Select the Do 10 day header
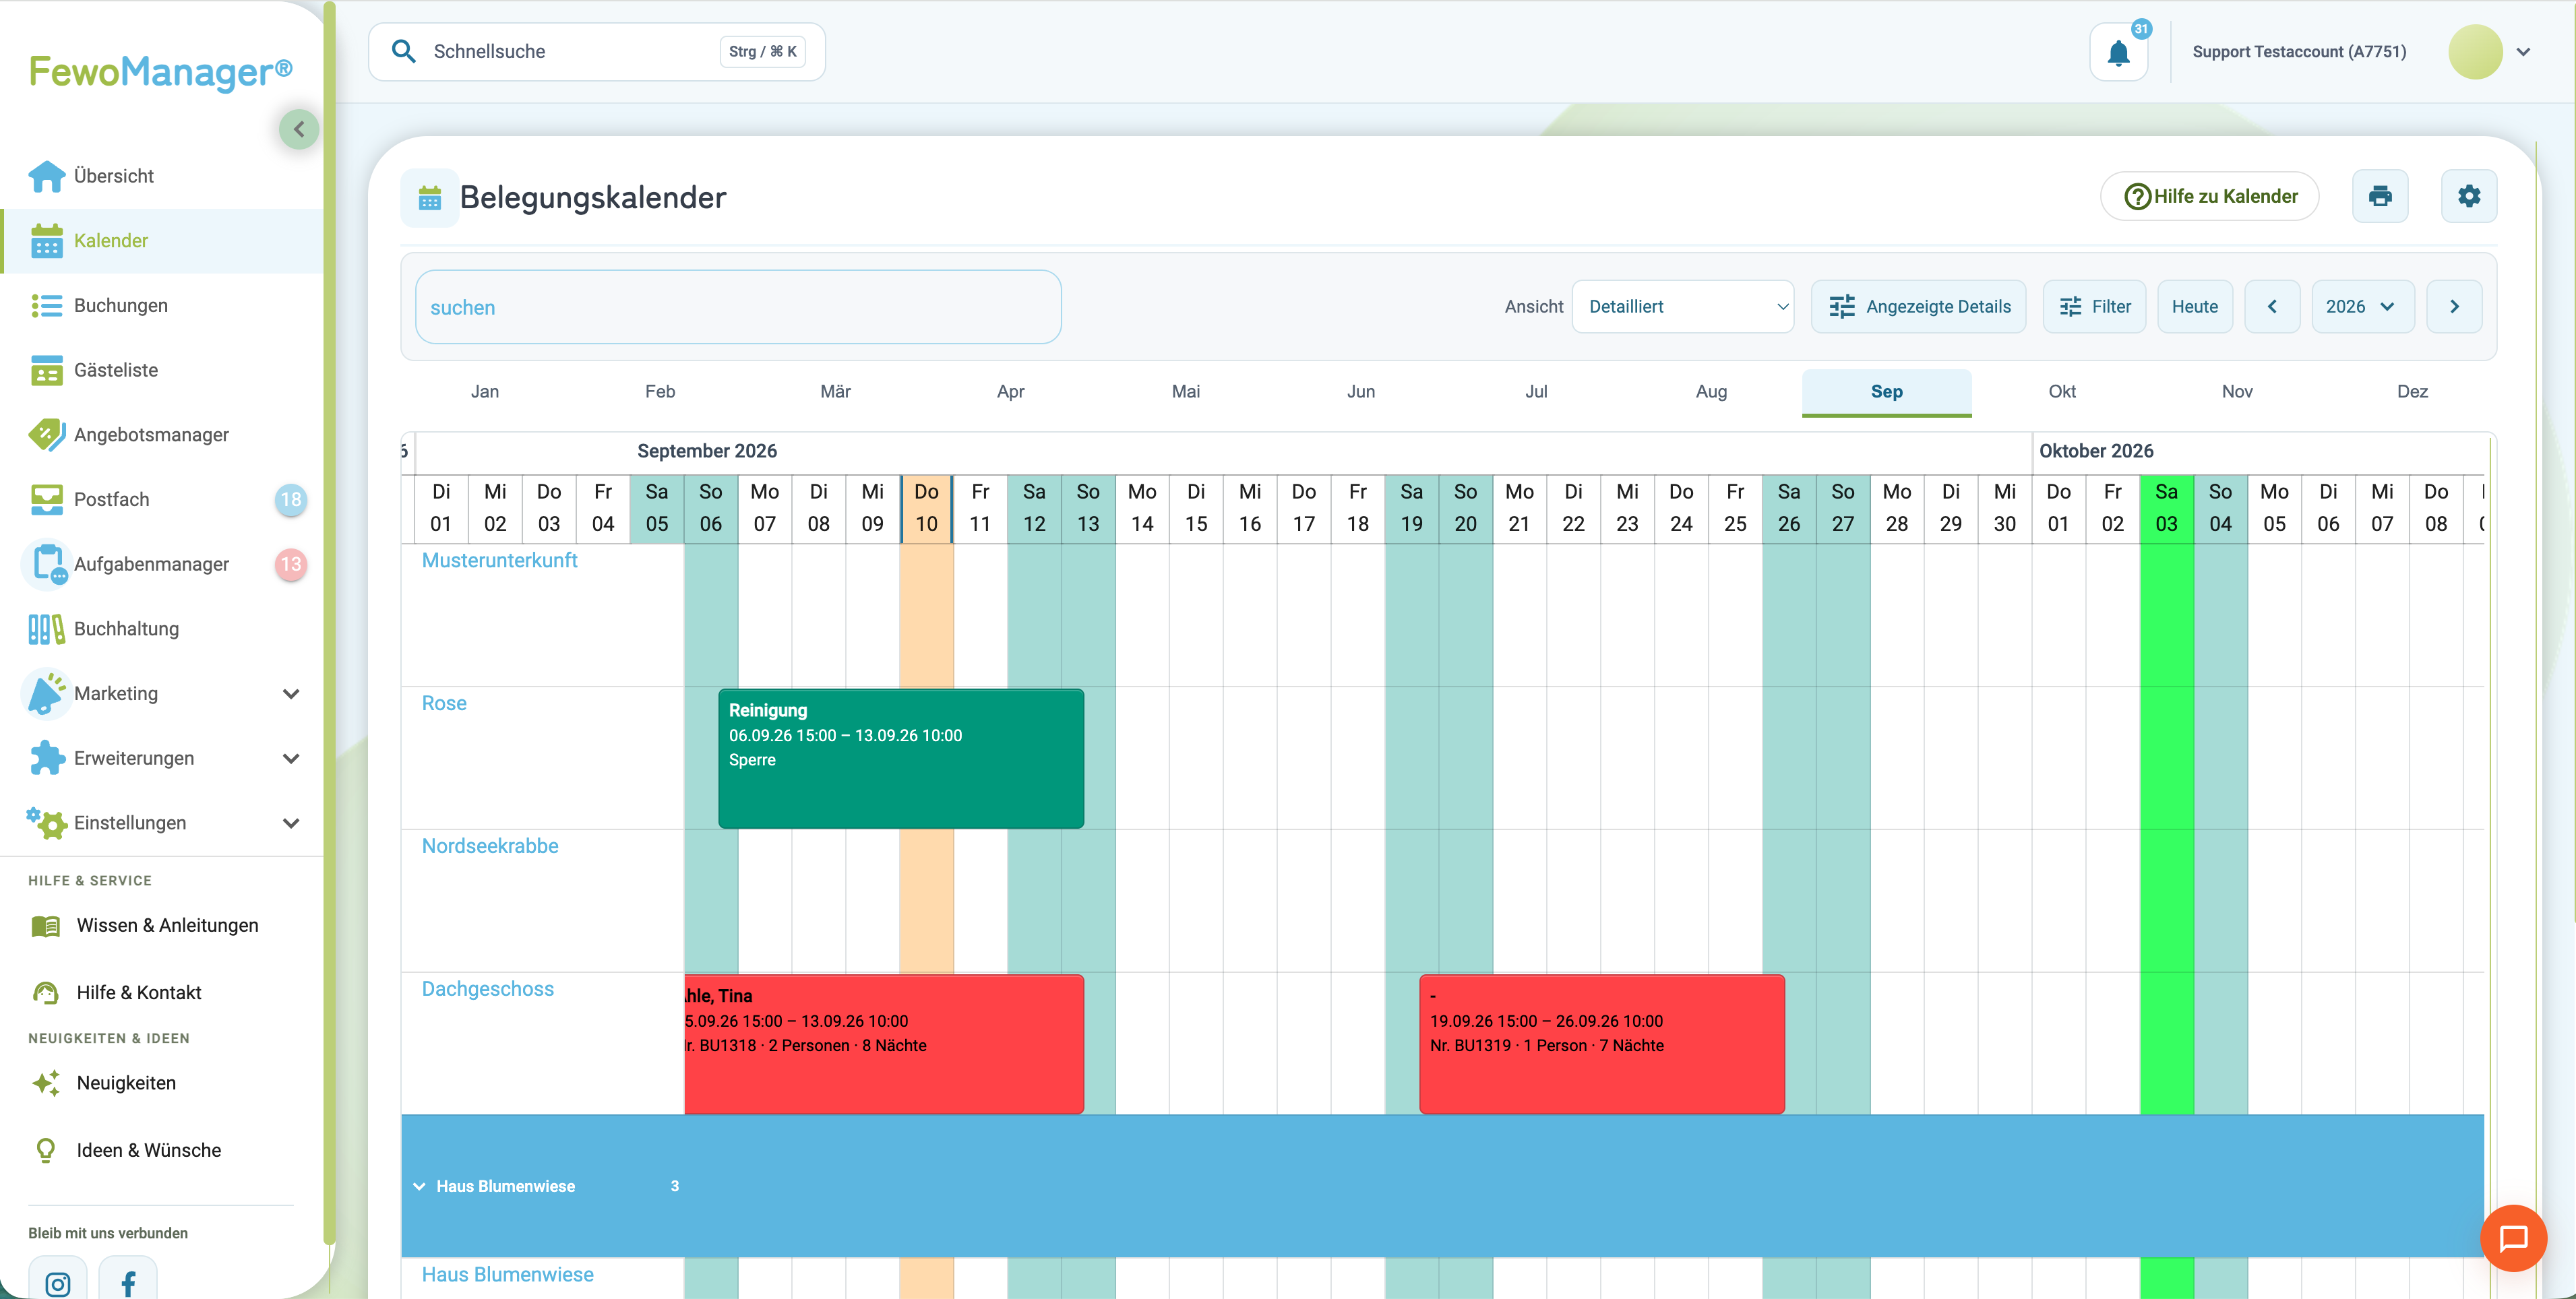The height and width of the screenshot is (1299, 2576). pos(926,509)
